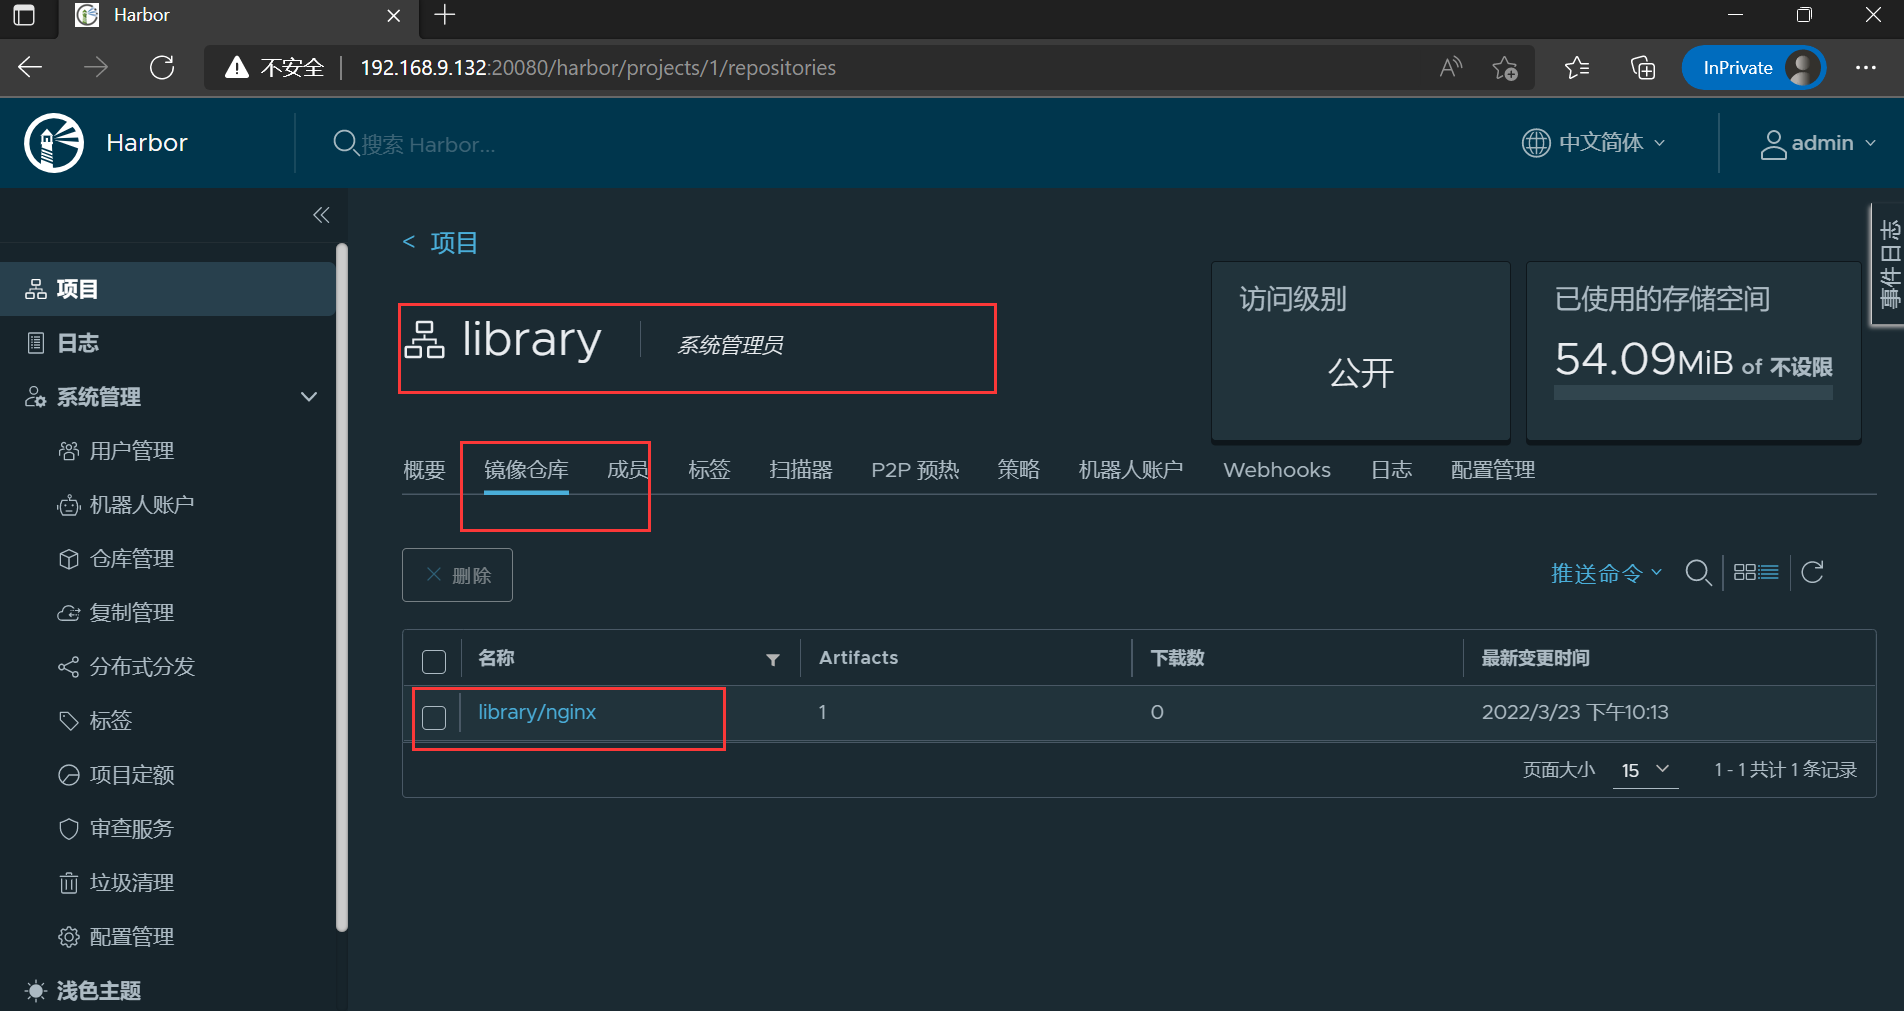
Task: Open the browser favorites list icon
Action: coord(1577,67)
